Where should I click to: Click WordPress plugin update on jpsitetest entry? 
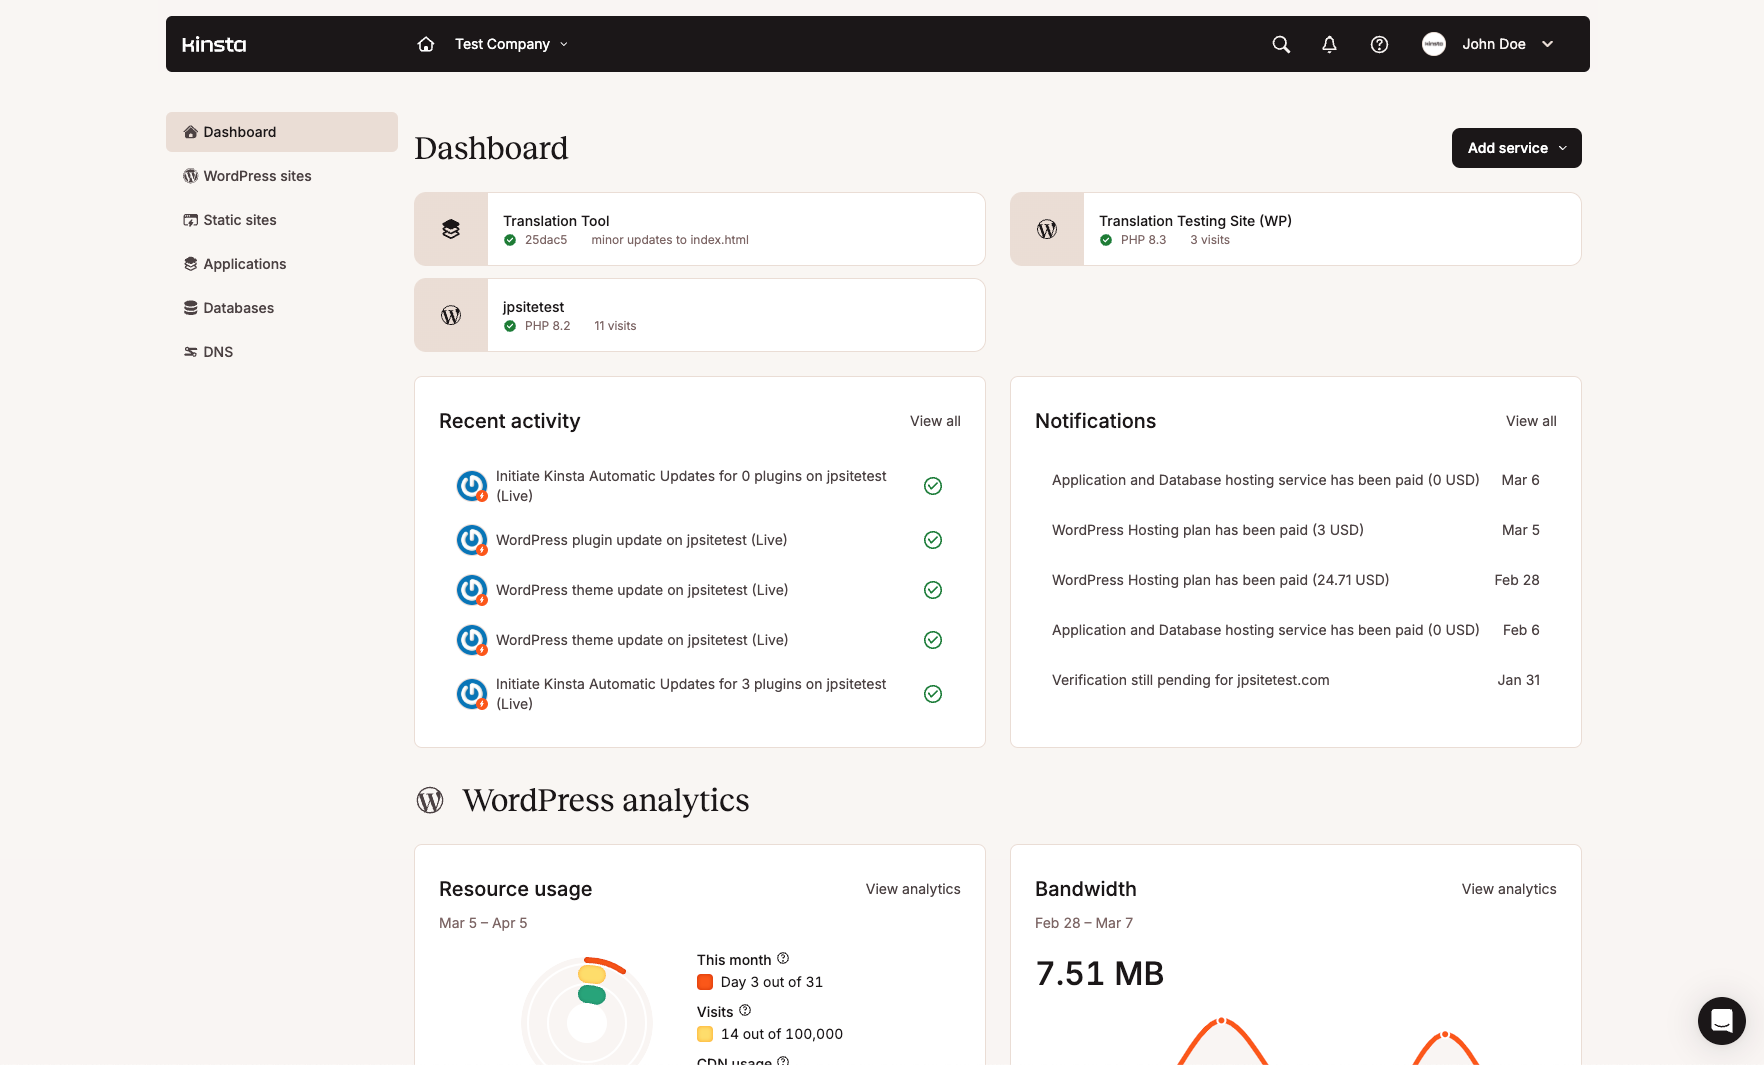(x=700, y=540)
